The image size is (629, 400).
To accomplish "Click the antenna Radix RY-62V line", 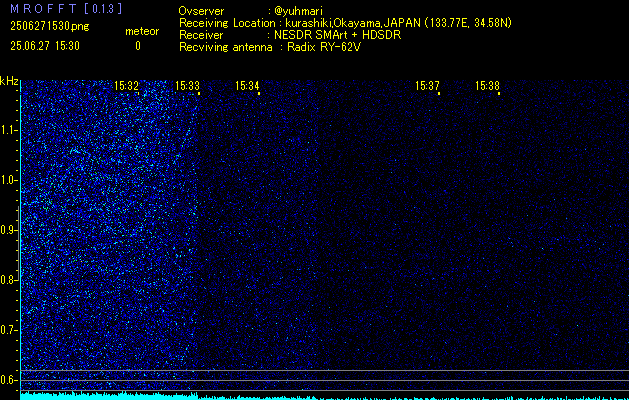I will [x=270, y=47].
